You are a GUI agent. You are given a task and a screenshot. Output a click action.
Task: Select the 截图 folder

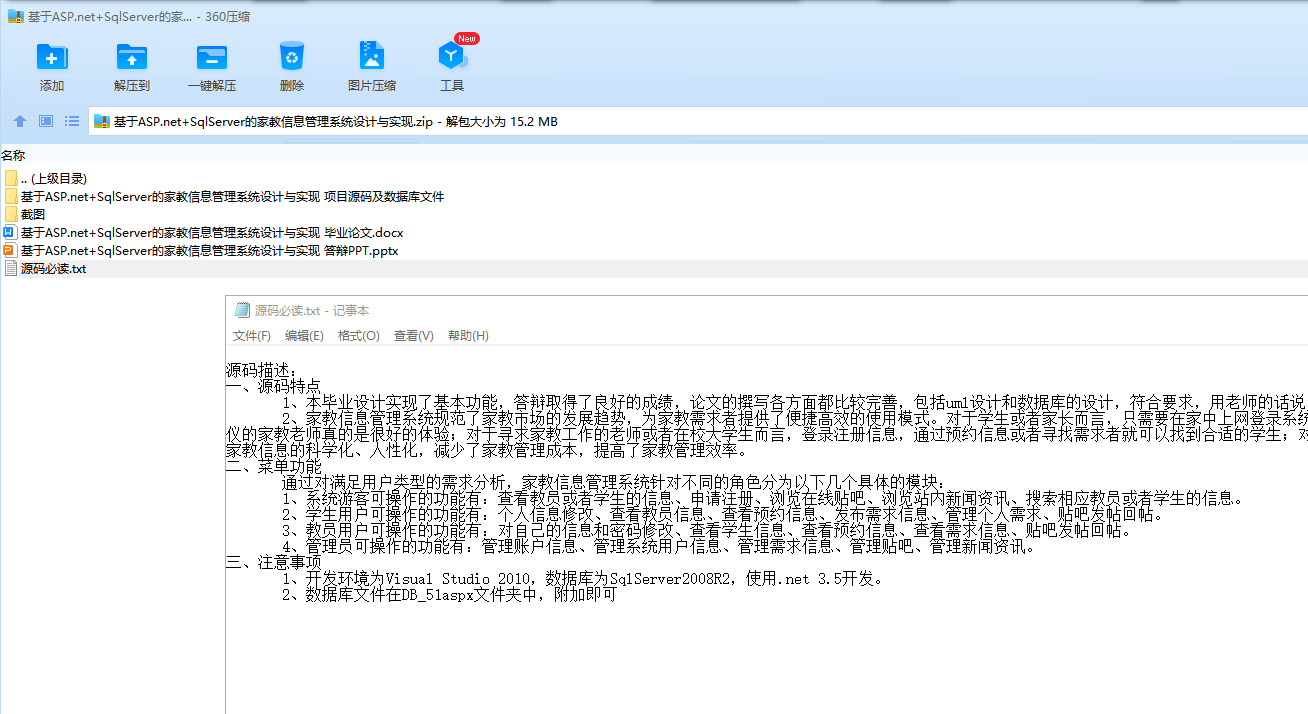pyautogui.click(x=654, y=214)
